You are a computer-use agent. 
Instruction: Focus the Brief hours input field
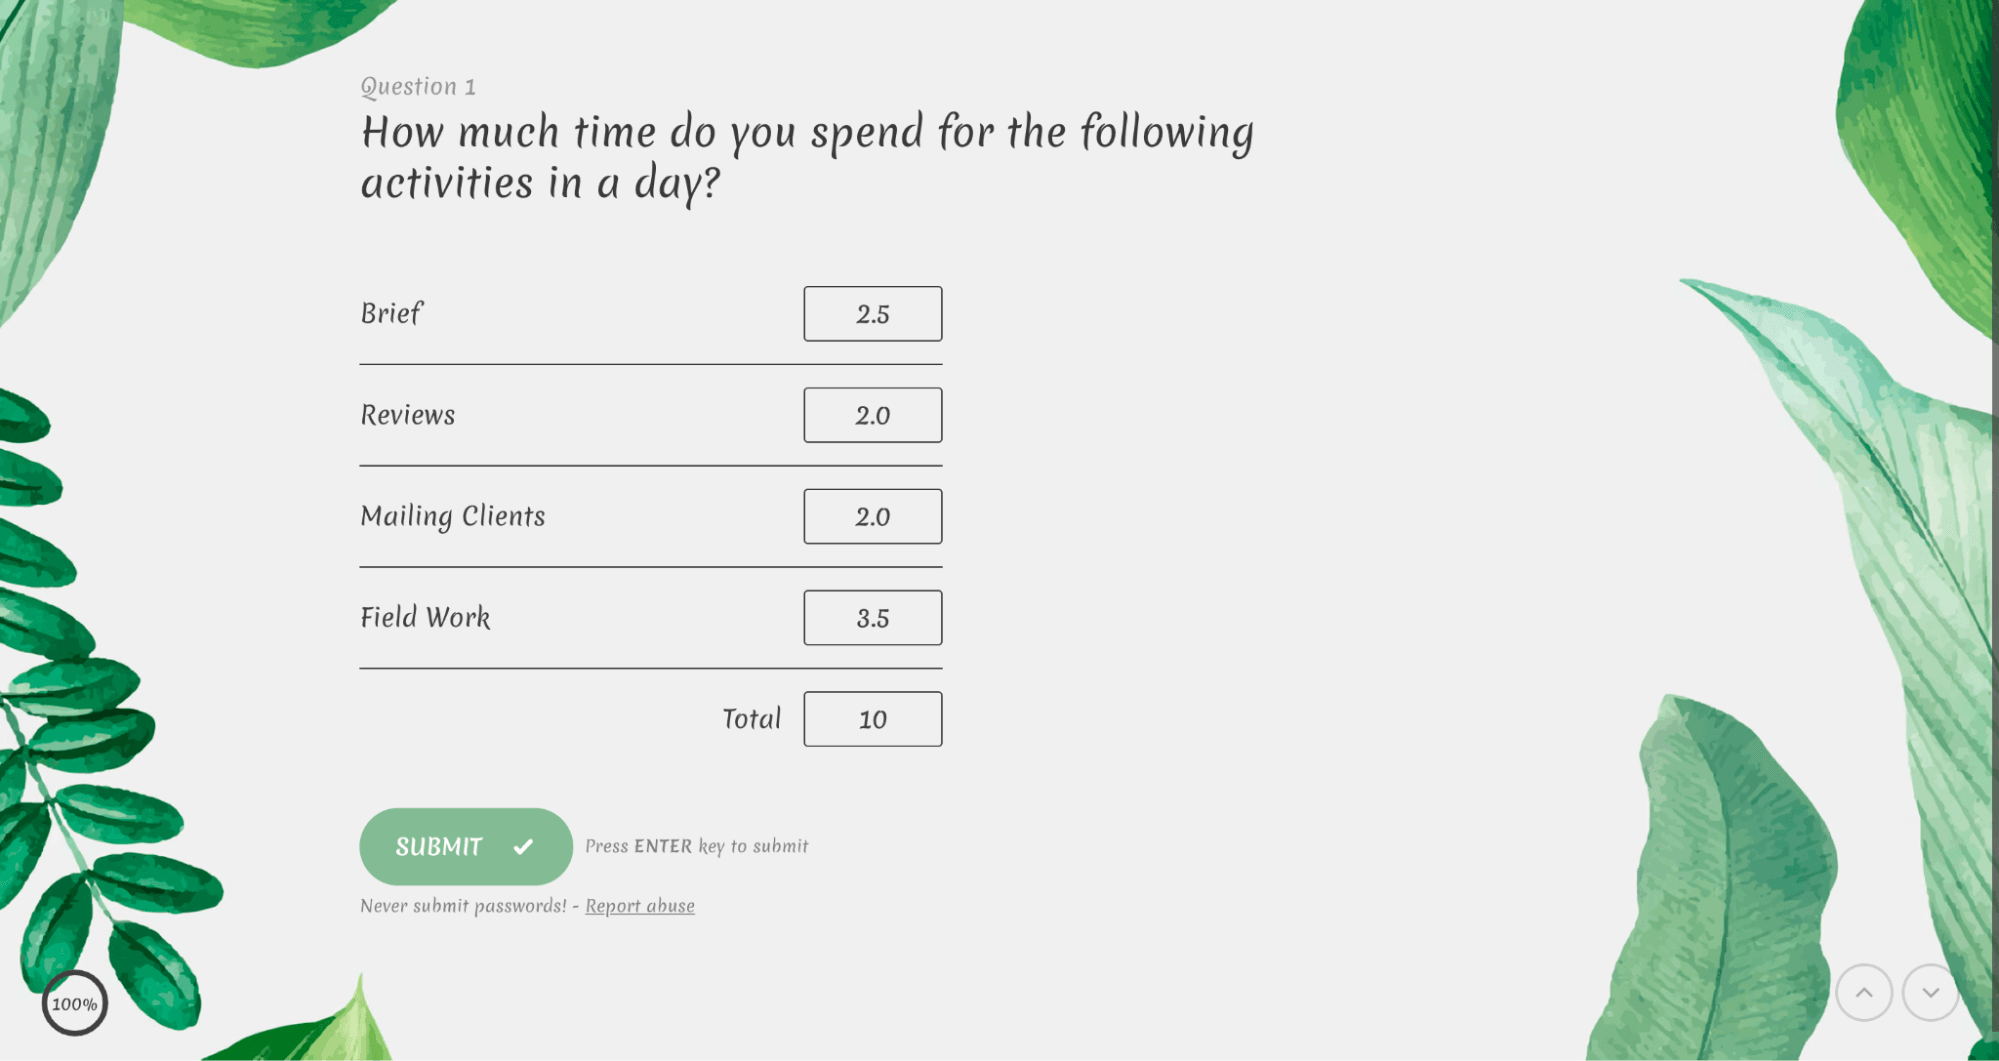click(872, 314)
